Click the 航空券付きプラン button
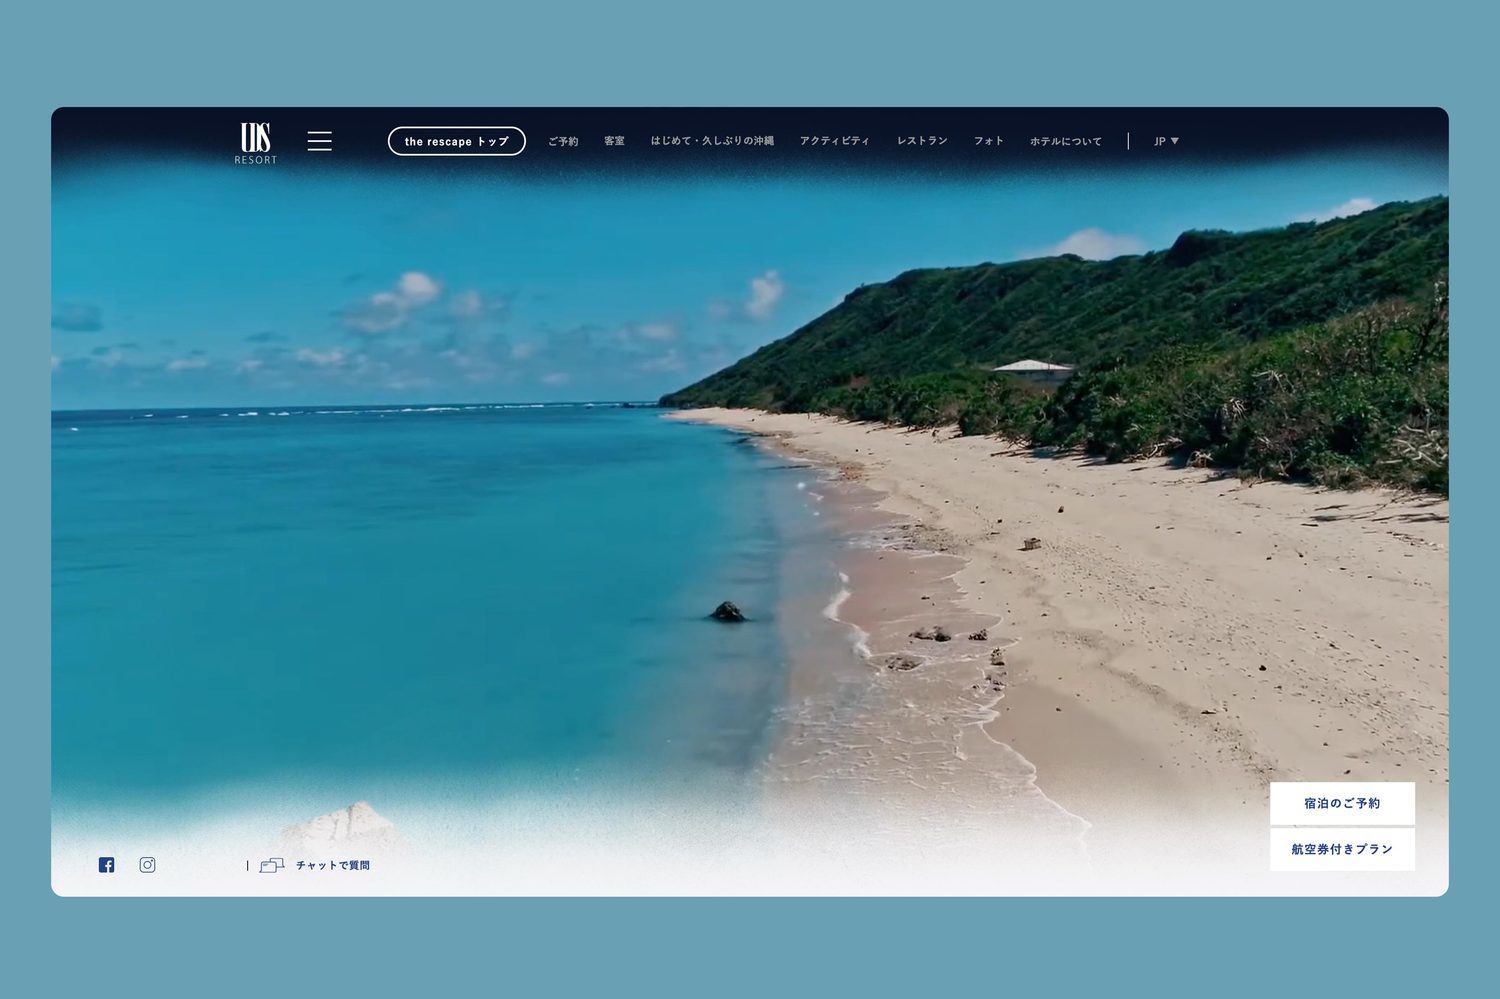This screenshot has width=1500, height=999. tap(1342, 850)
